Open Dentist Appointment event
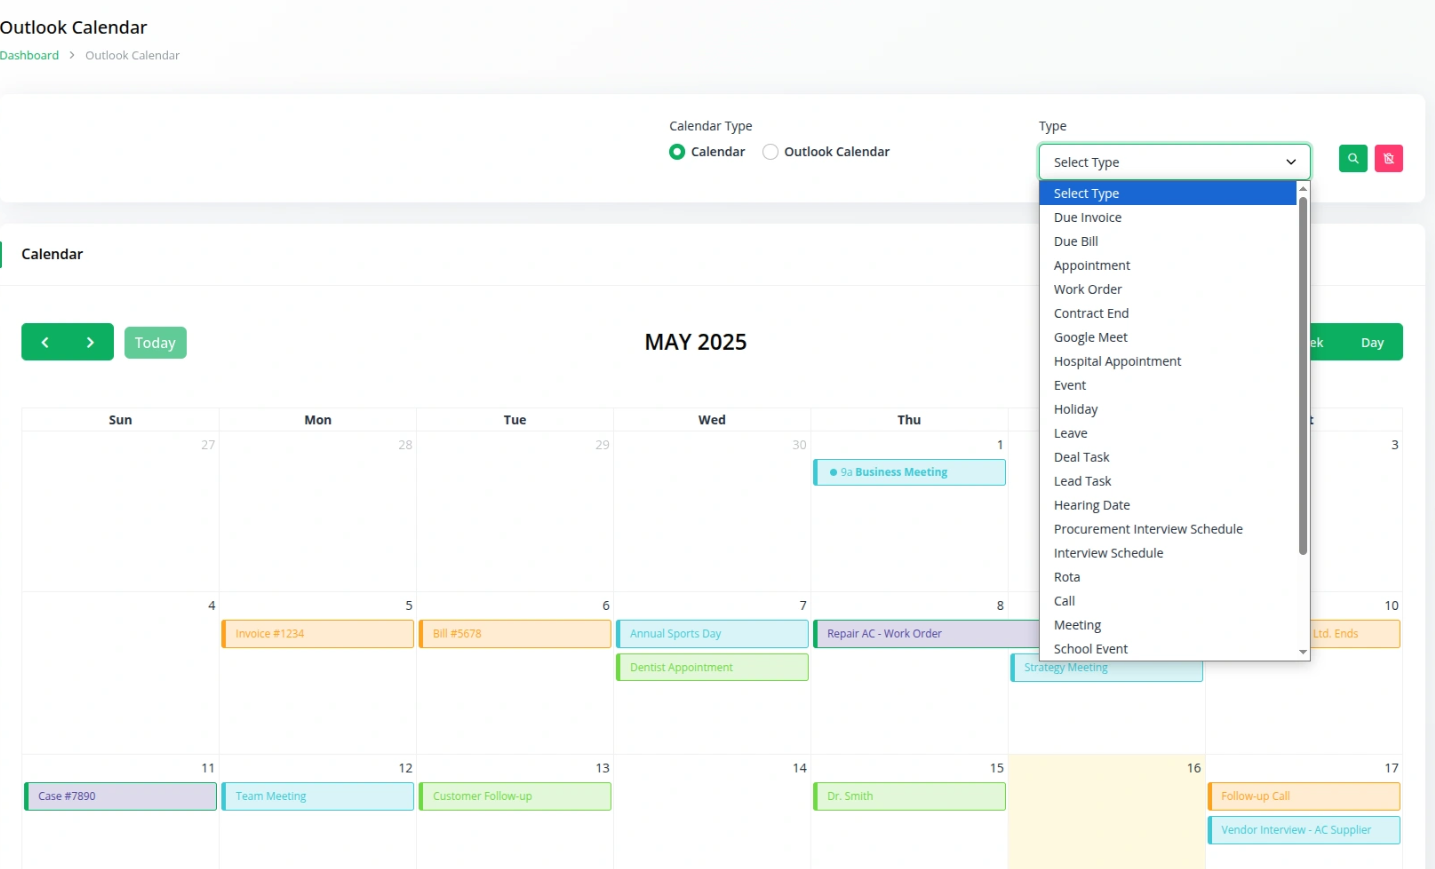The width and height of the screenshot is (1435, 869). click(x=712, y=667)
